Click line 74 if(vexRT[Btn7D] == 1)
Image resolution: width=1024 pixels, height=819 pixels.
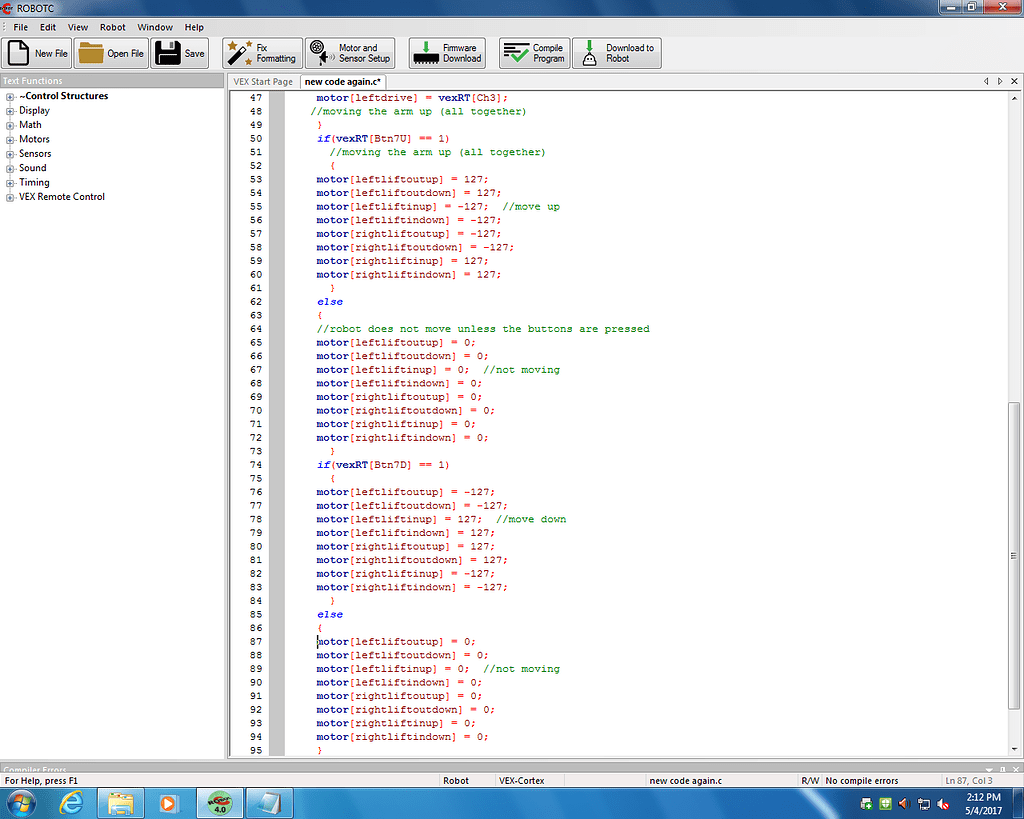[383, 465]
